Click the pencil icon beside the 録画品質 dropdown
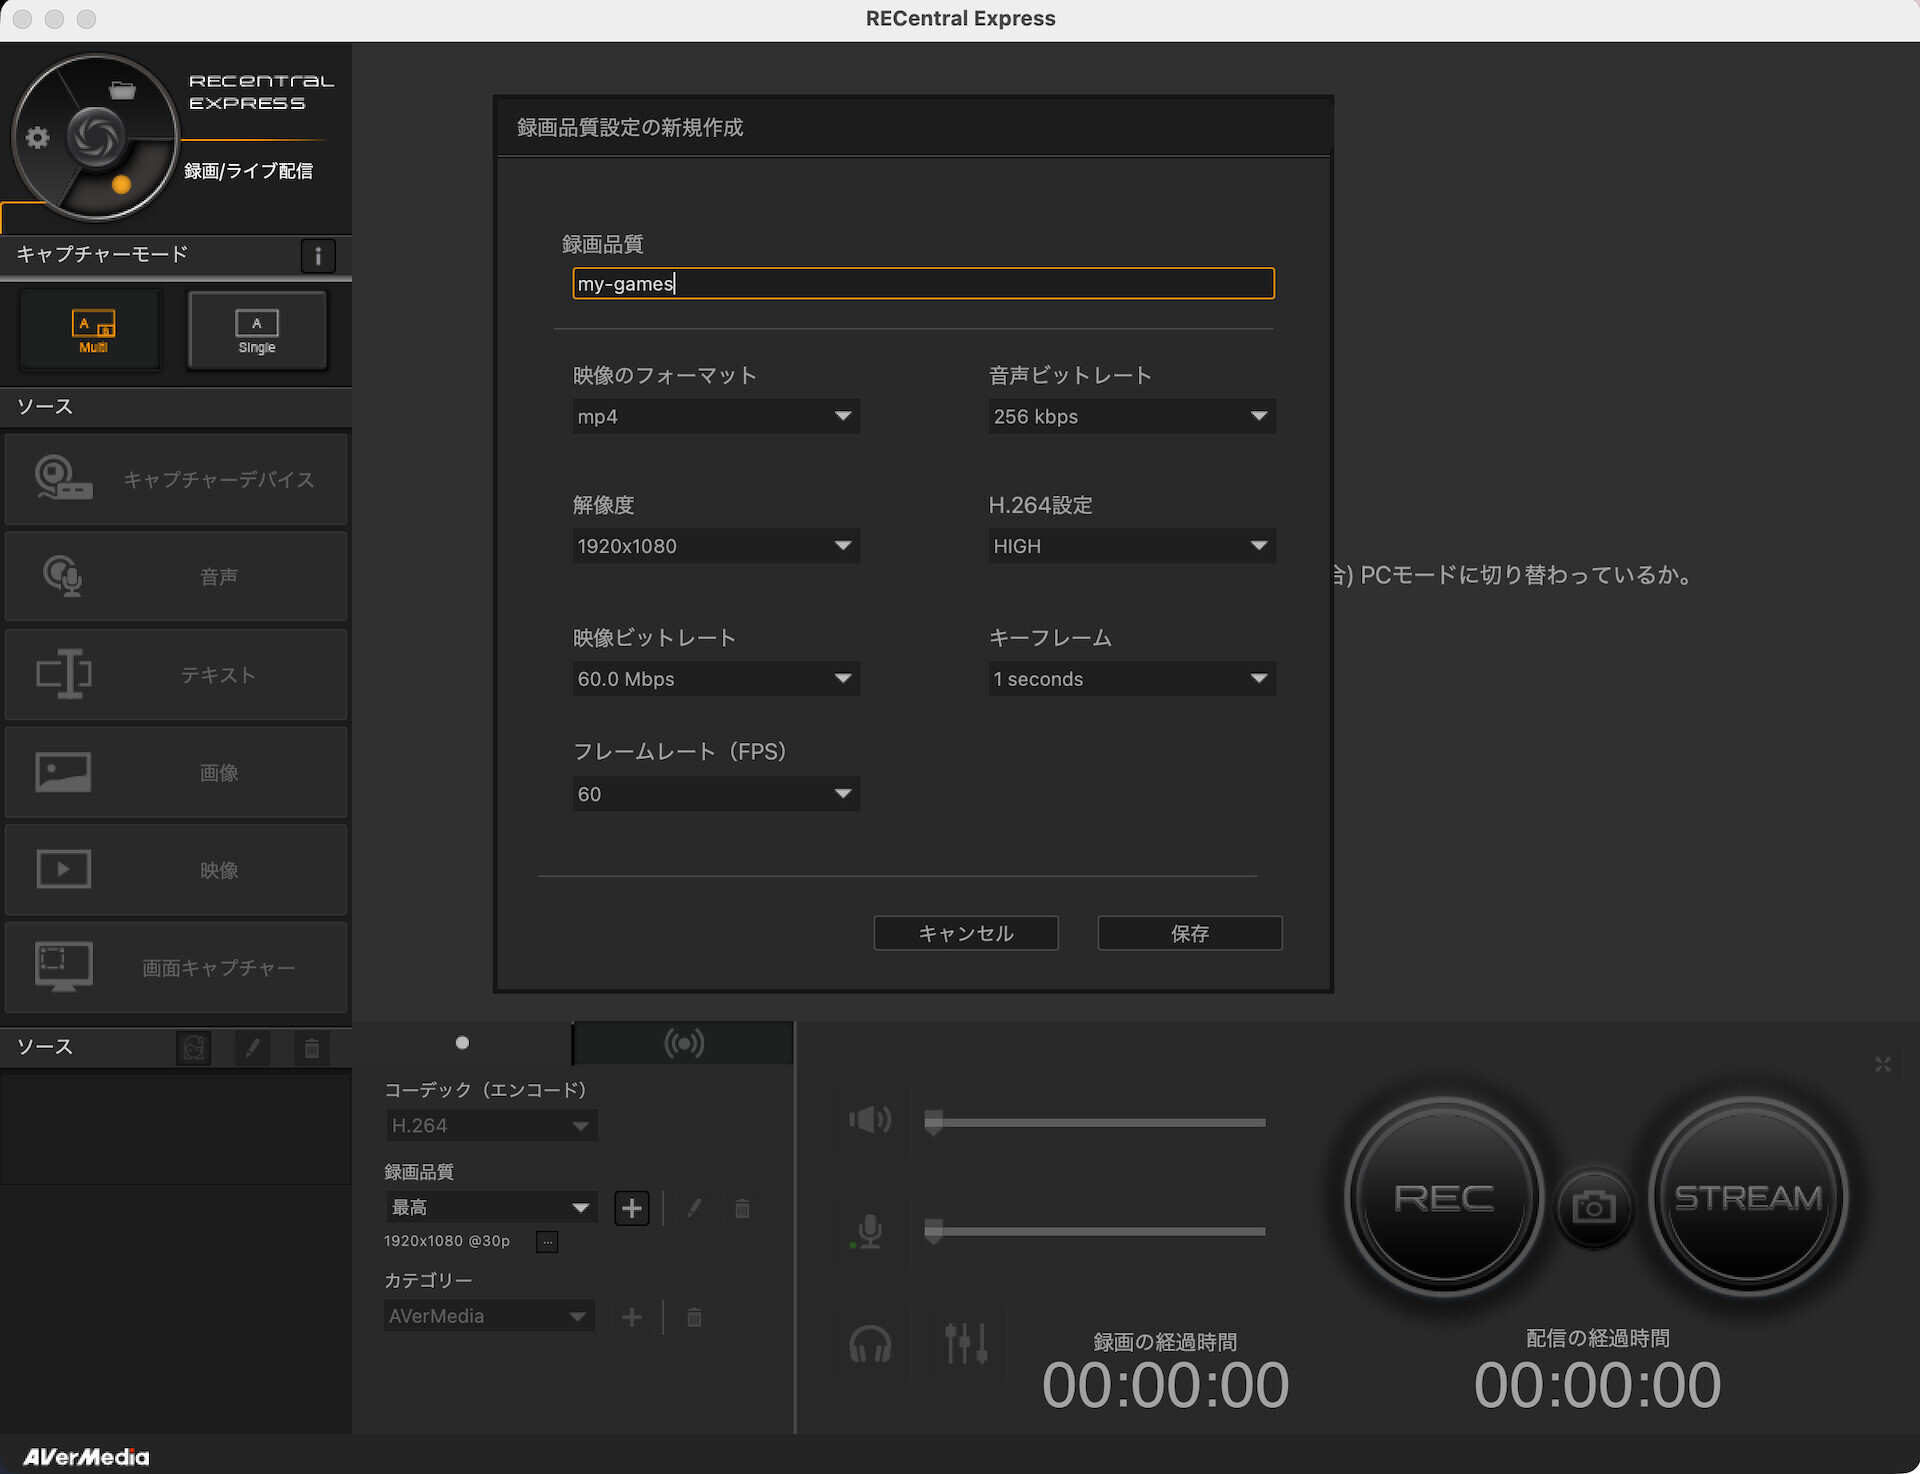Image resolution: width=1920 pixels, height=1474 pixels. coord(694,1208)
